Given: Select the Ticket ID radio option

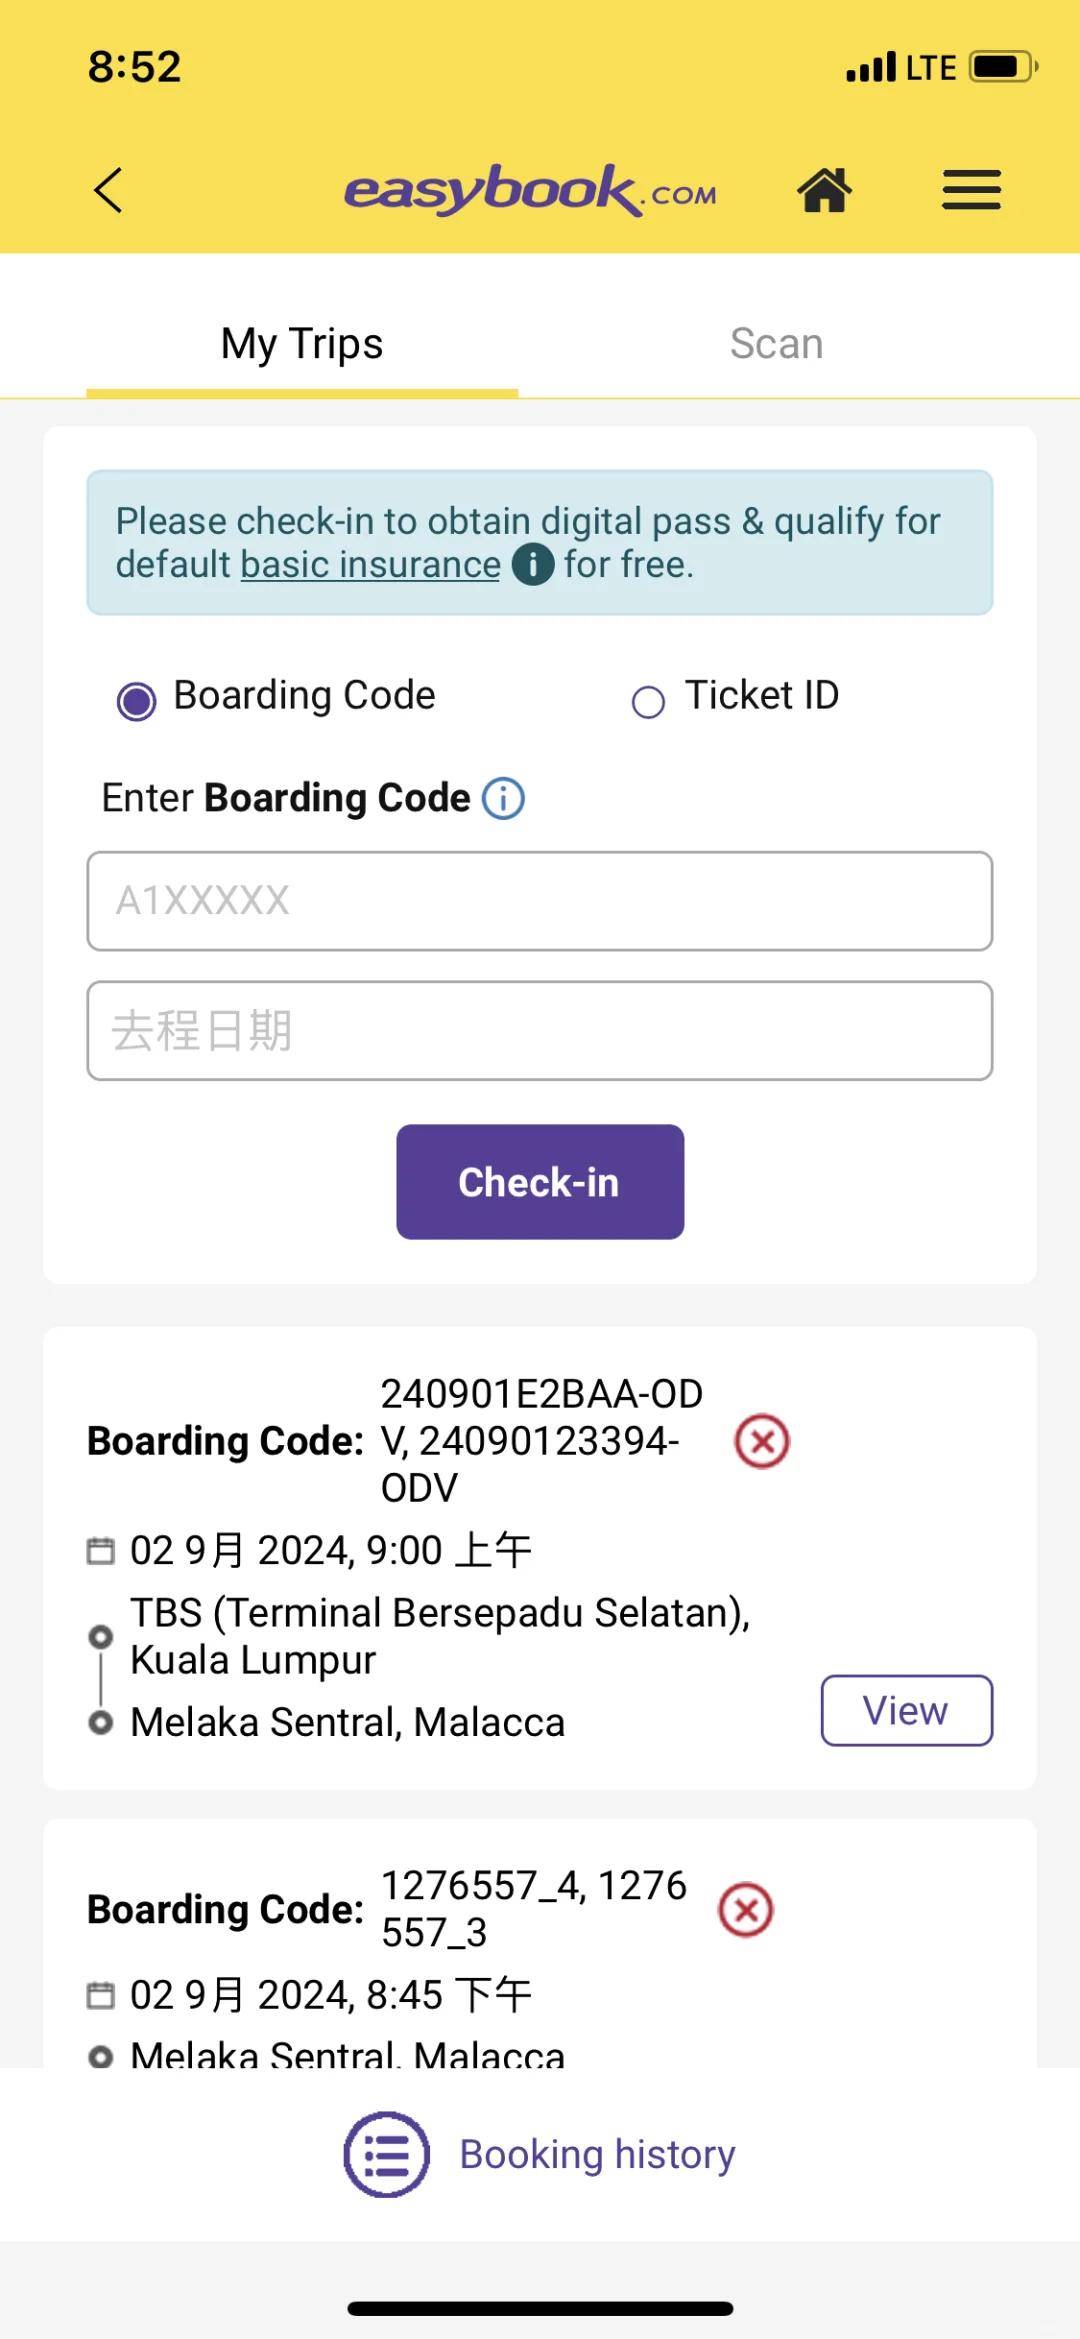Looking at the screenshot, I should click(x=648, y=702).
